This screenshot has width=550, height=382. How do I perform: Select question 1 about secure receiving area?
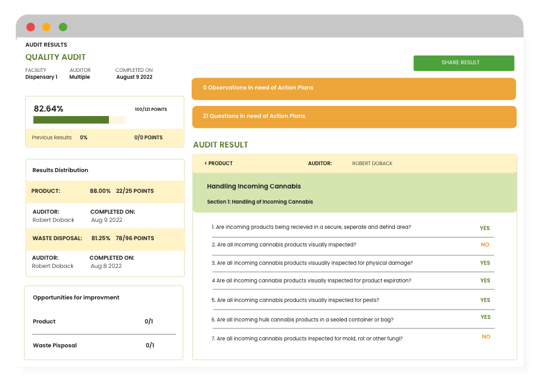pyautogui.click(x=311, y=227)
